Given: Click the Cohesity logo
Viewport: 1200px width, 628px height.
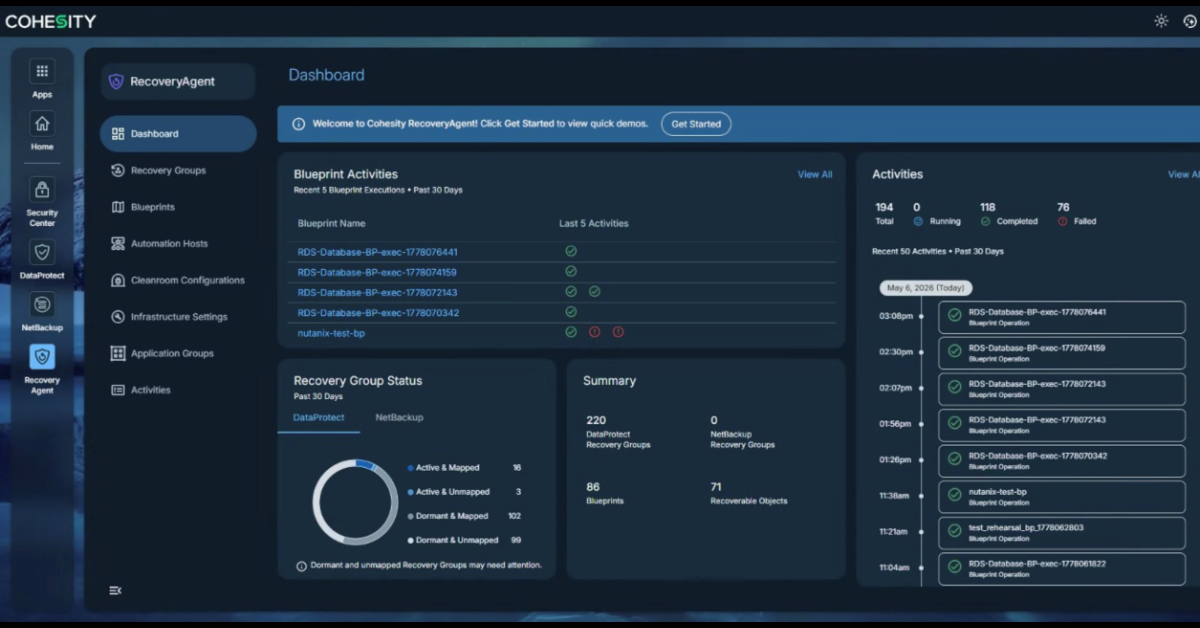Looking at the screenshot, I should click(51, 21).
